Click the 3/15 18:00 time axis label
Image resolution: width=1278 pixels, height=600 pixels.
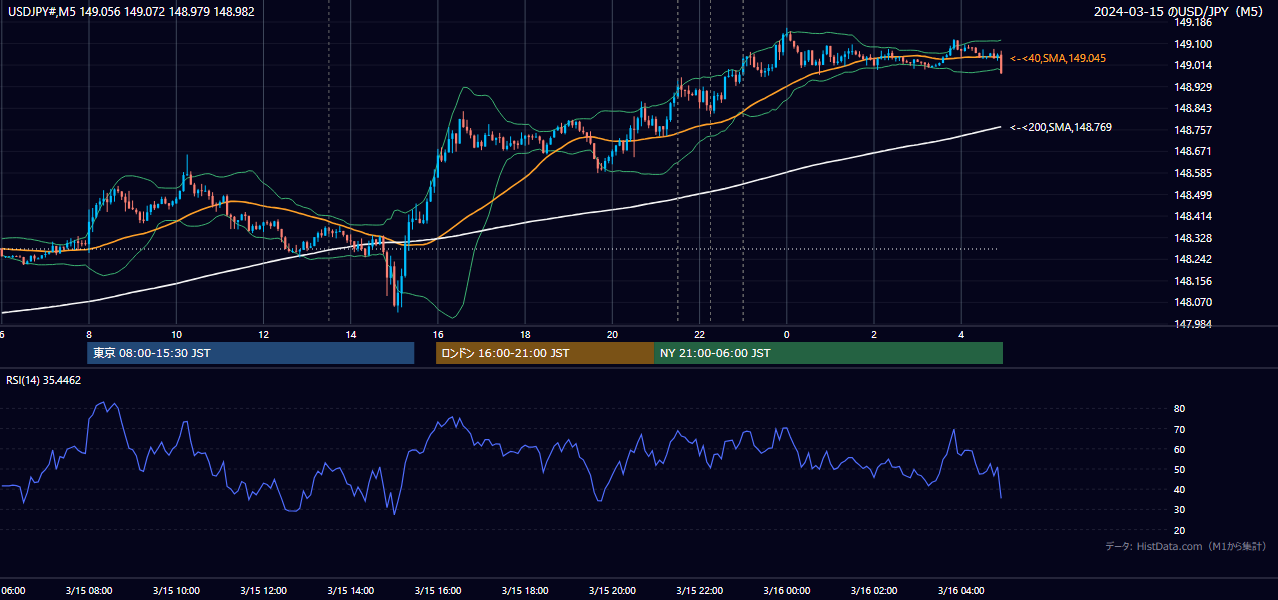525,590
